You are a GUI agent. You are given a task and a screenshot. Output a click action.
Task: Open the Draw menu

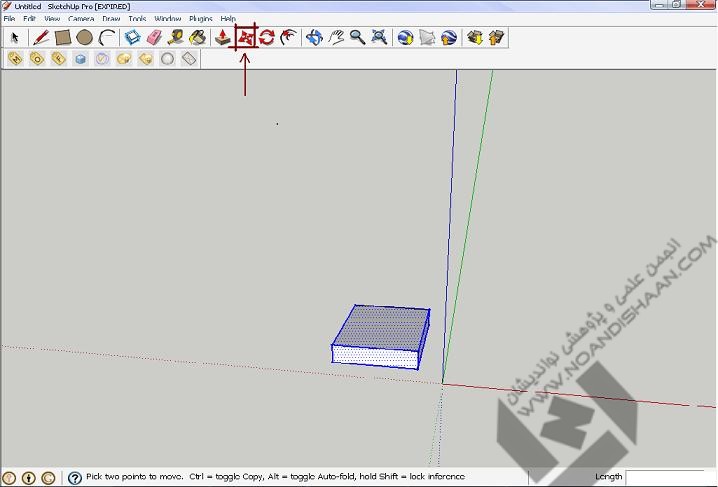point(110,19)
